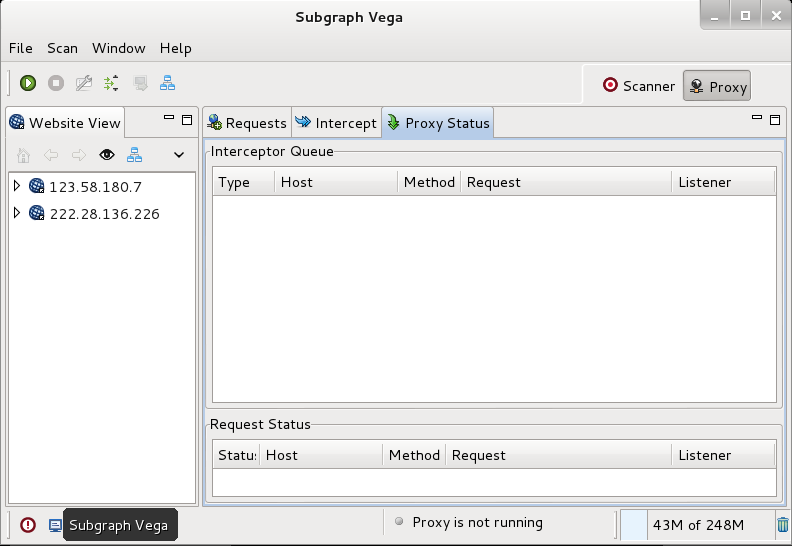Click the 'Proxy is not running' status text
Image resolution: width=792 pixels, height=546 pixels.
(x=477, y=522)
